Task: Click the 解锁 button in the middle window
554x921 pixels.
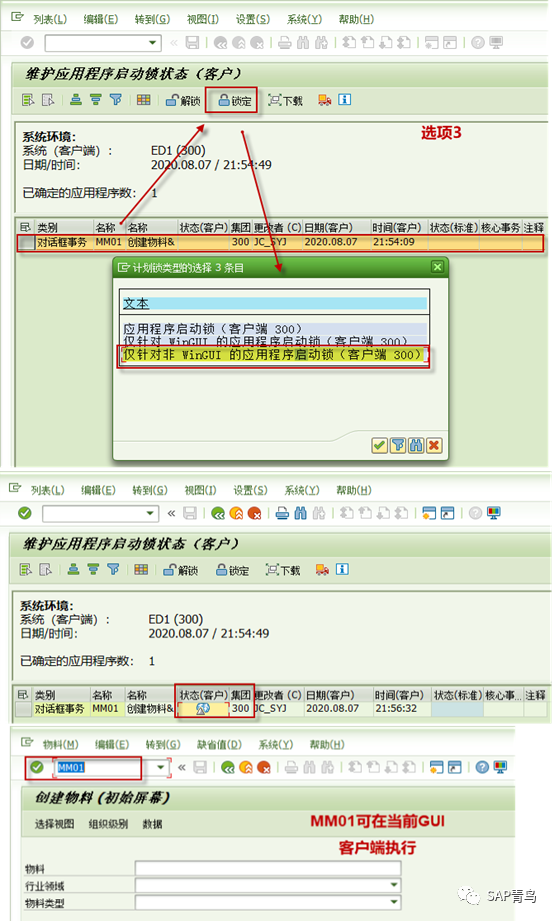Action: pyautogui.click(x=181, y=570)
